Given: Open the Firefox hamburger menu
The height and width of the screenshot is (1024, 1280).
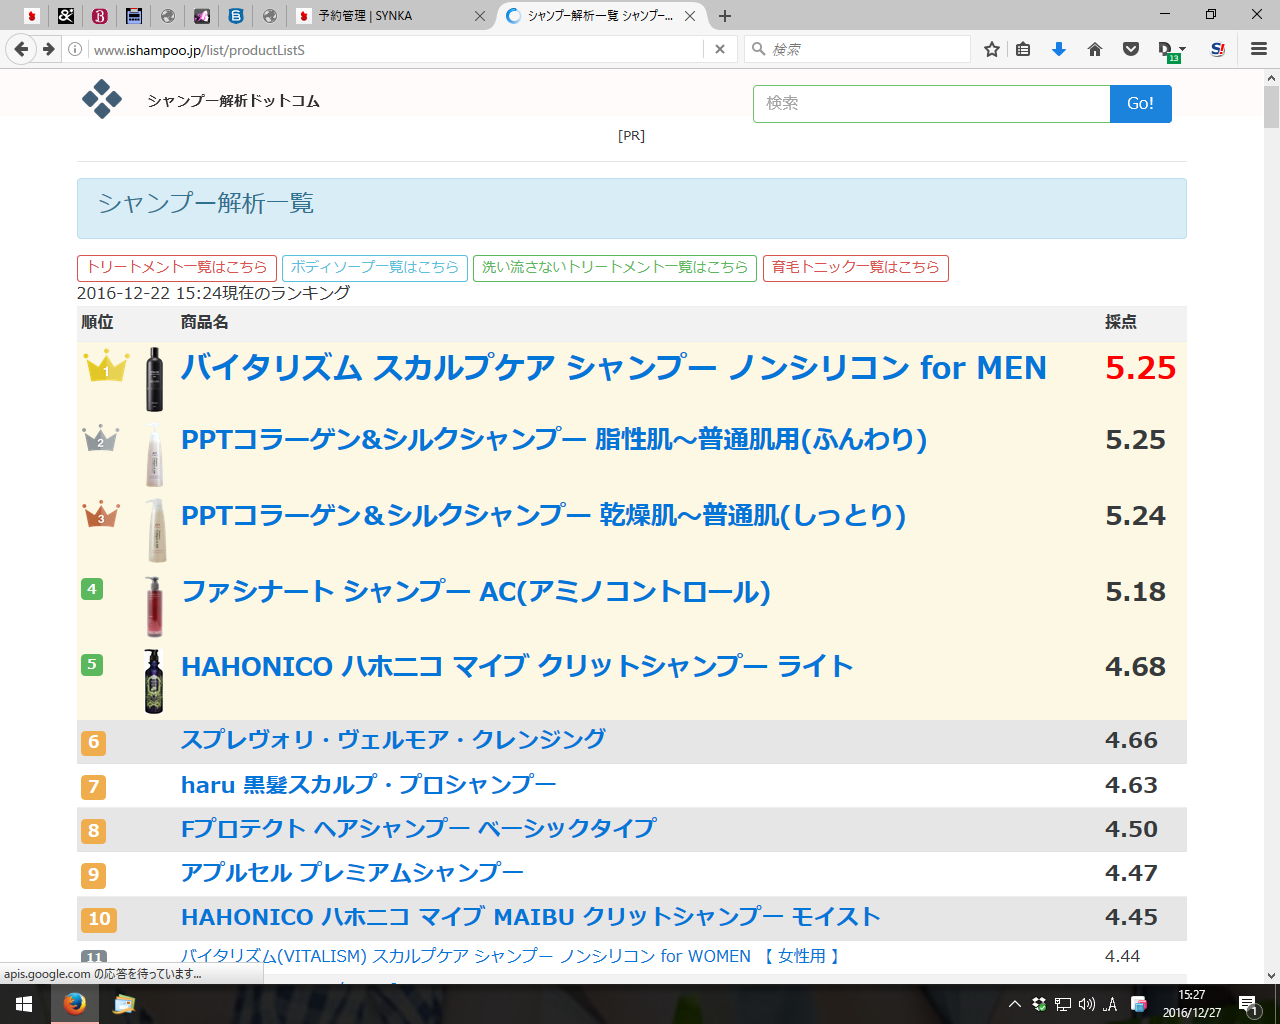Looking at the screenshot, I should pyautogui.click(x=1259, y=49).
